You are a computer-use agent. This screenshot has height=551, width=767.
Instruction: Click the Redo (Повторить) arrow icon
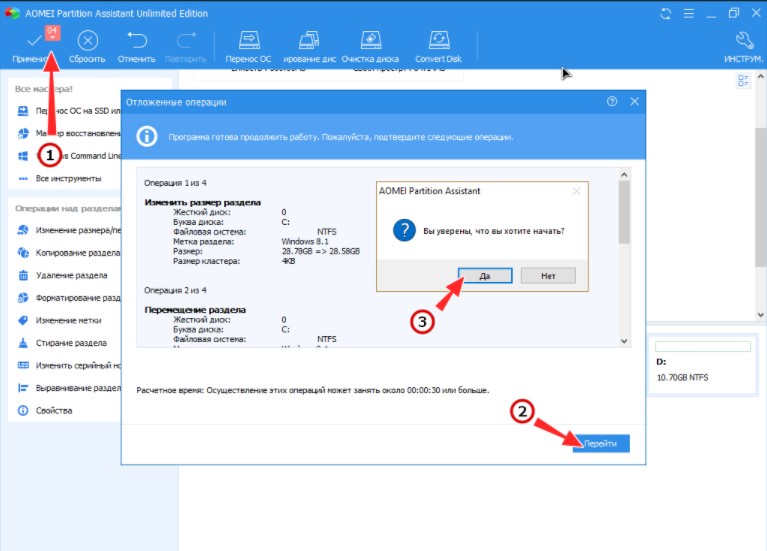coord(186,41)
